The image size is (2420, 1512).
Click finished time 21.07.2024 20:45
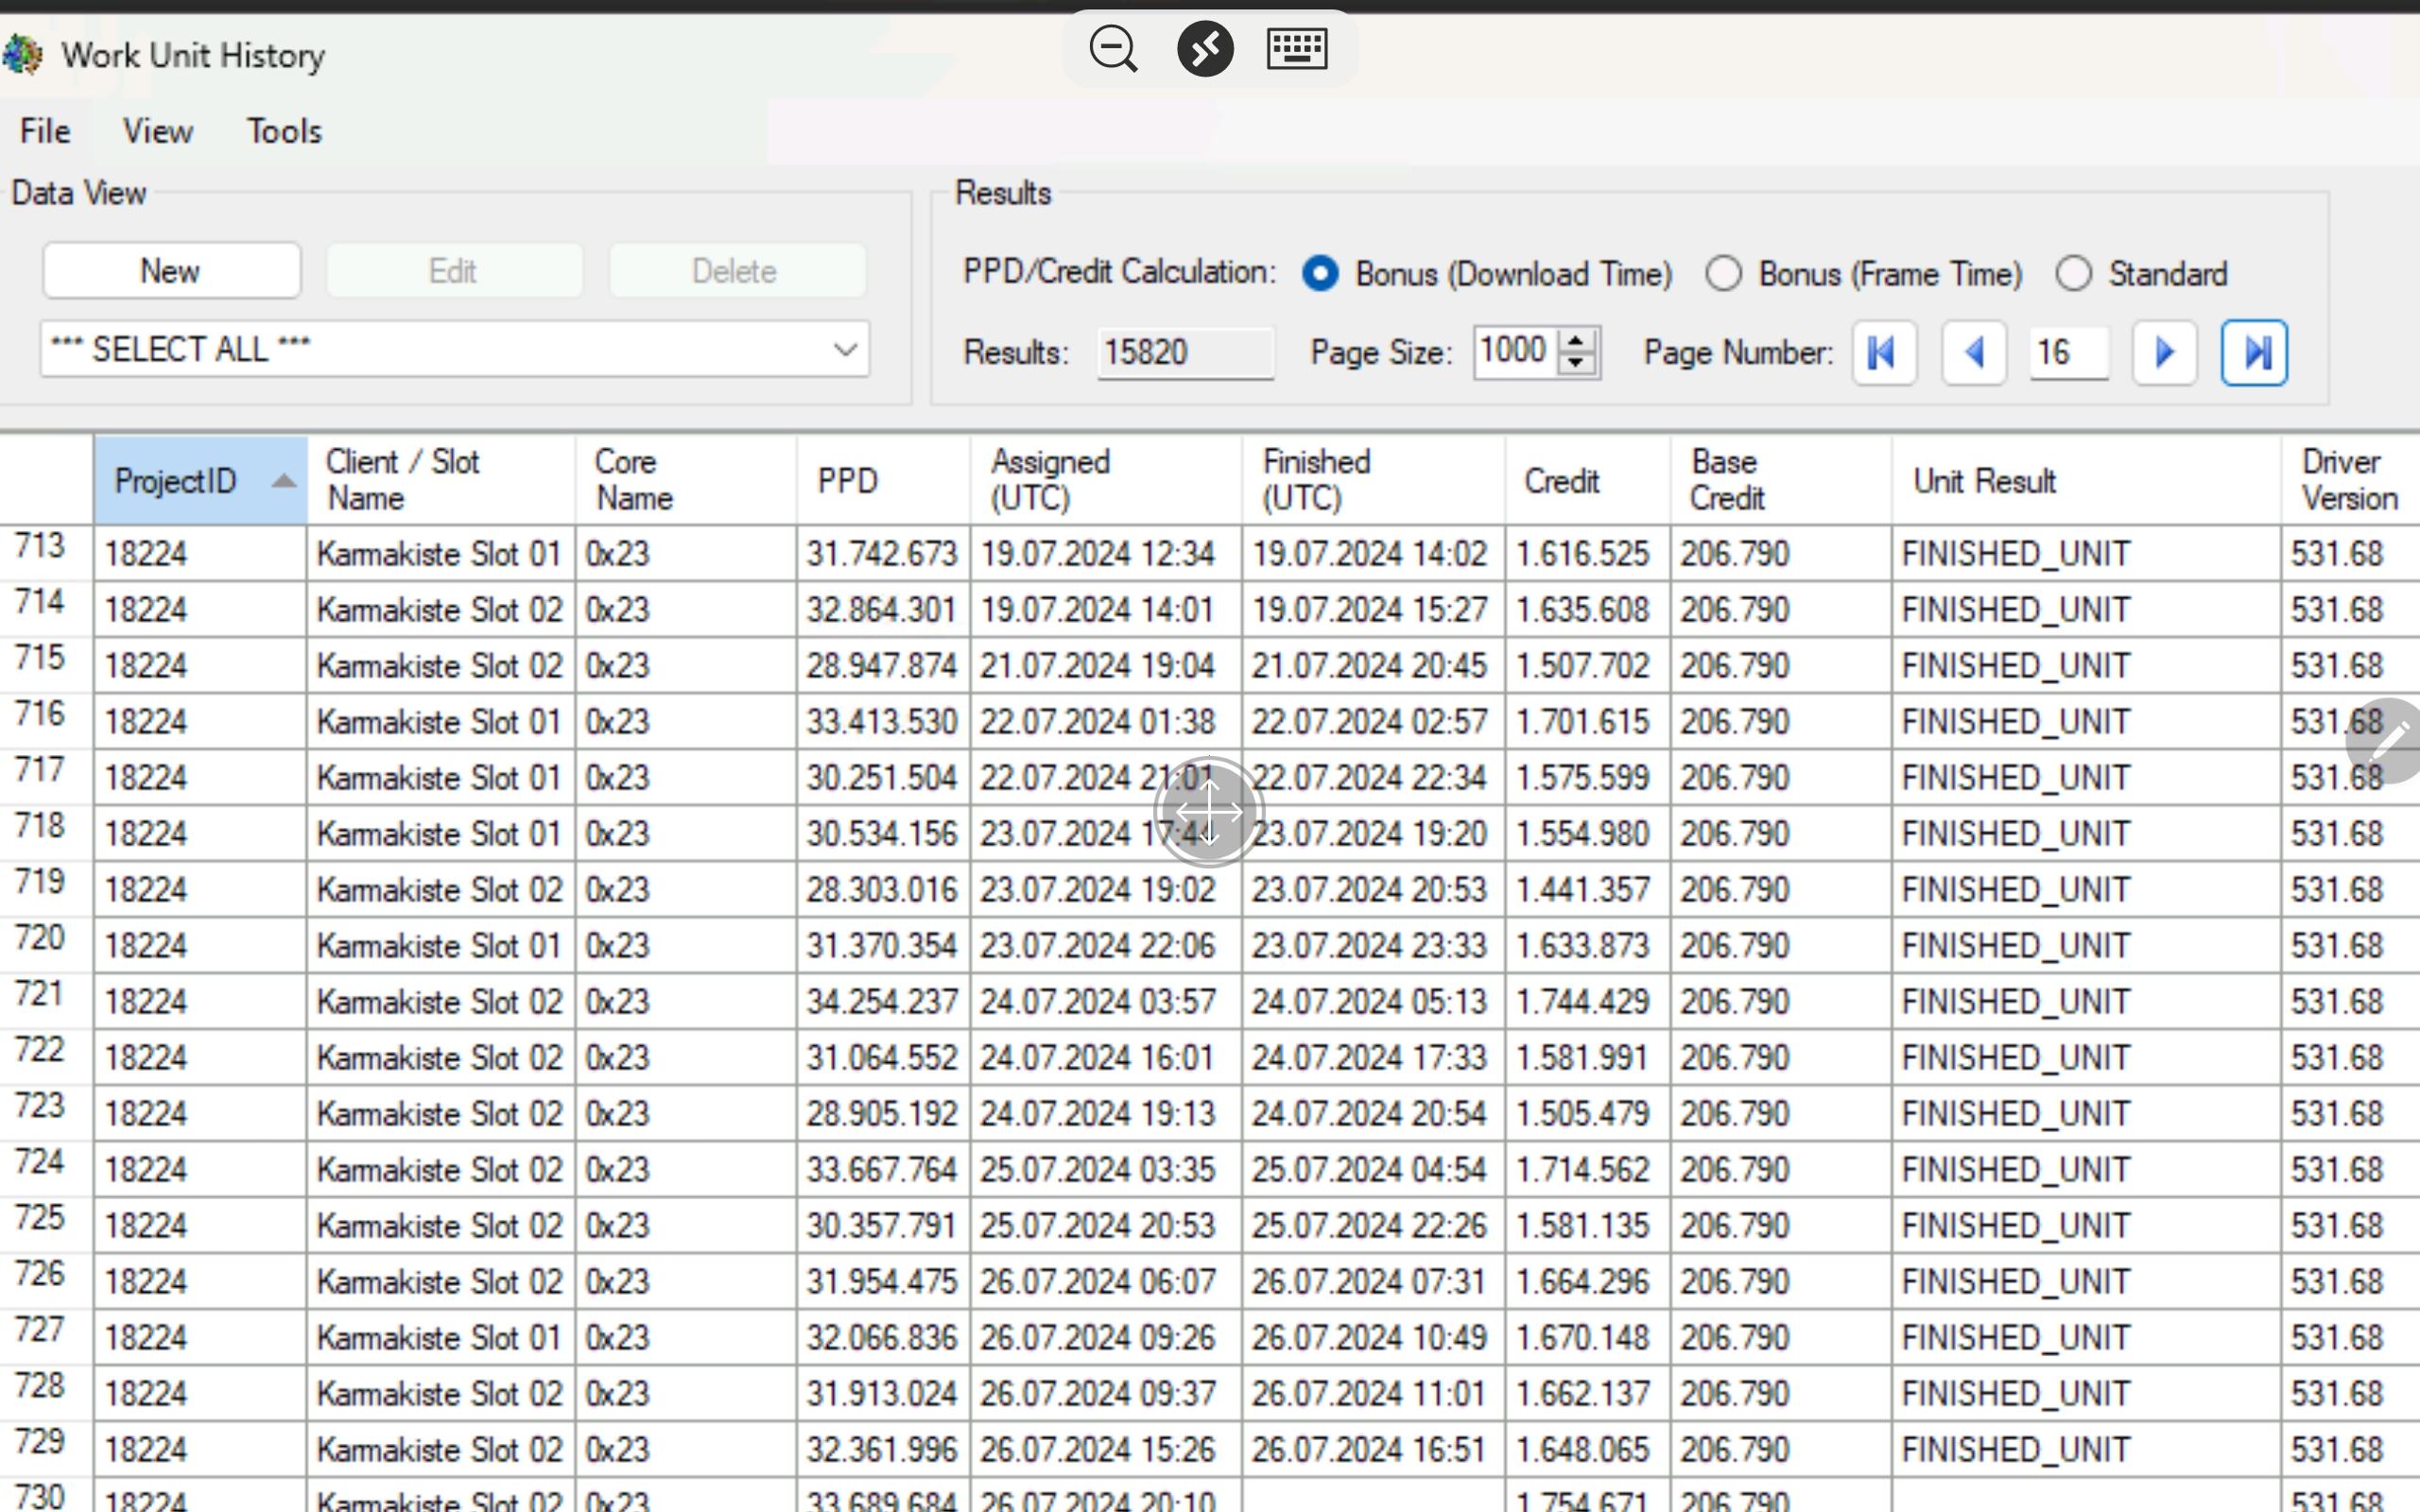tap(1369, 666)
